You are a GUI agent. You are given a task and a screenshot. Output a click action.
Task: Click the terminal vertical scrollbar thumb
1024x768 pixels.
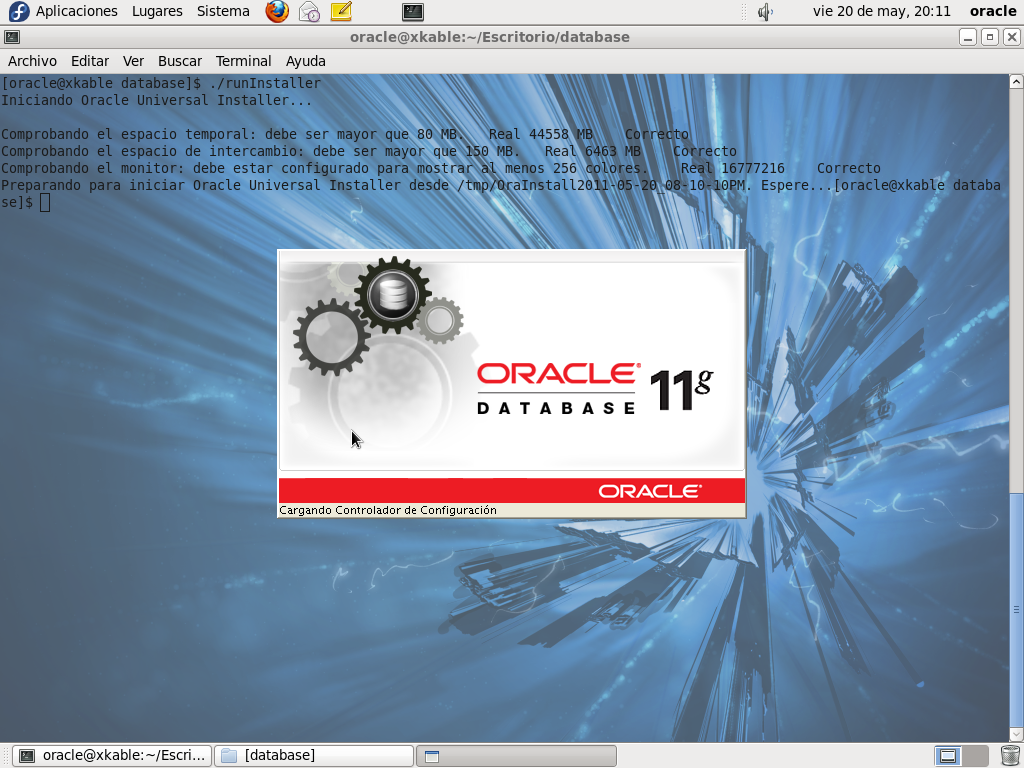pos(1016,610)
